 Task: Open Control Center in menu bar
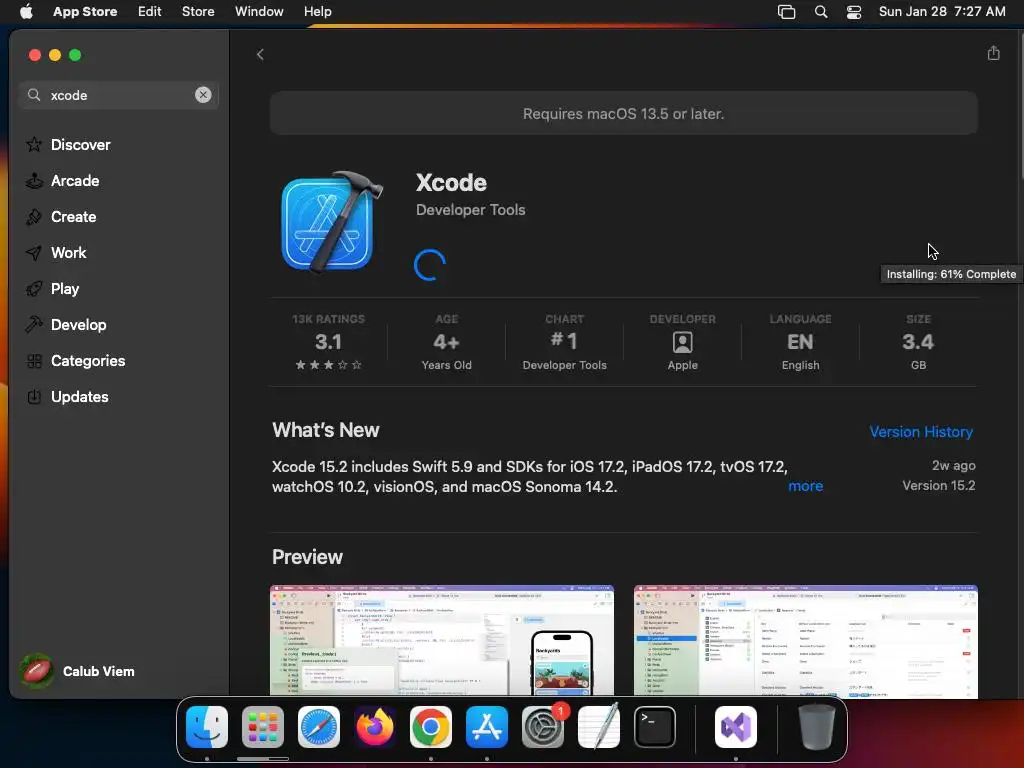click(x=854, y=12)
